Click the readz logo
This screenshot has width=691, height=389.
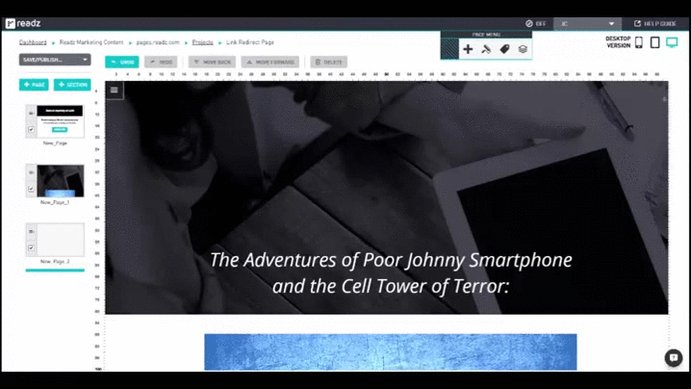click(23, 23)
